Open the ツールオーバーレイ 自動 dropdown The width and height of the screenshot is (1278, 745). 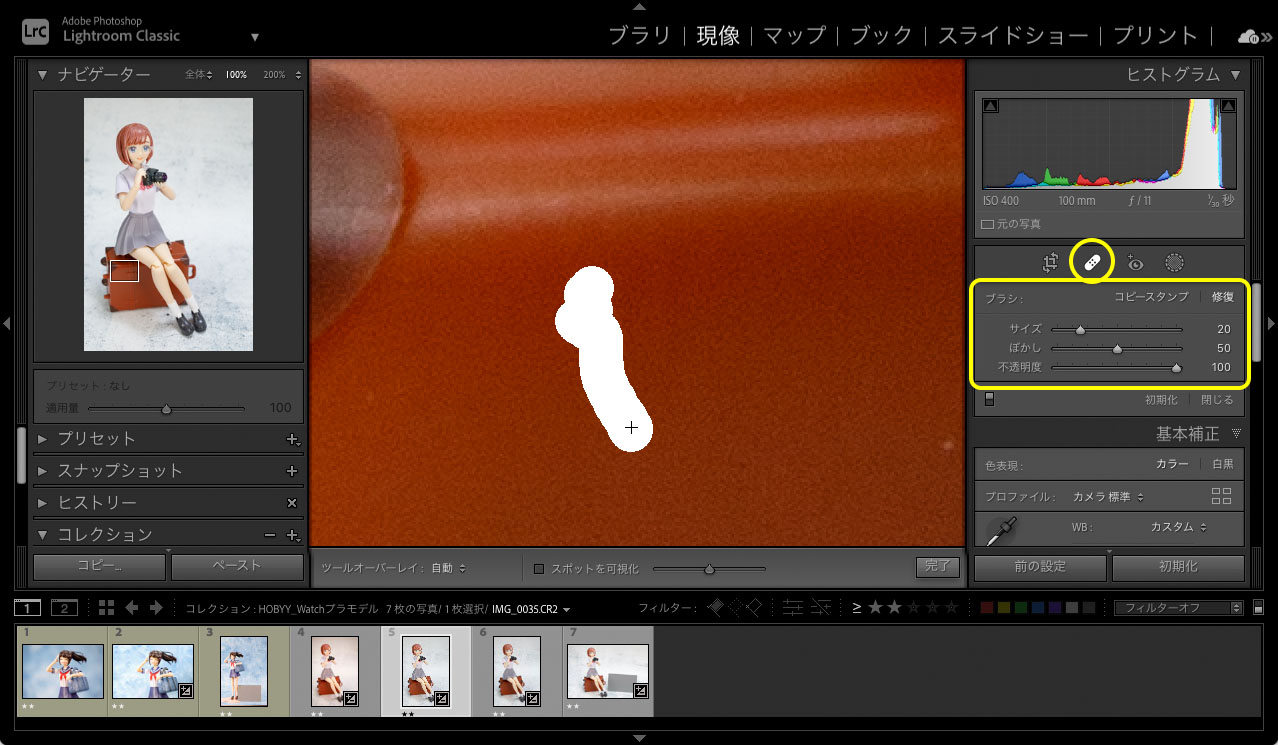[449, 568]
